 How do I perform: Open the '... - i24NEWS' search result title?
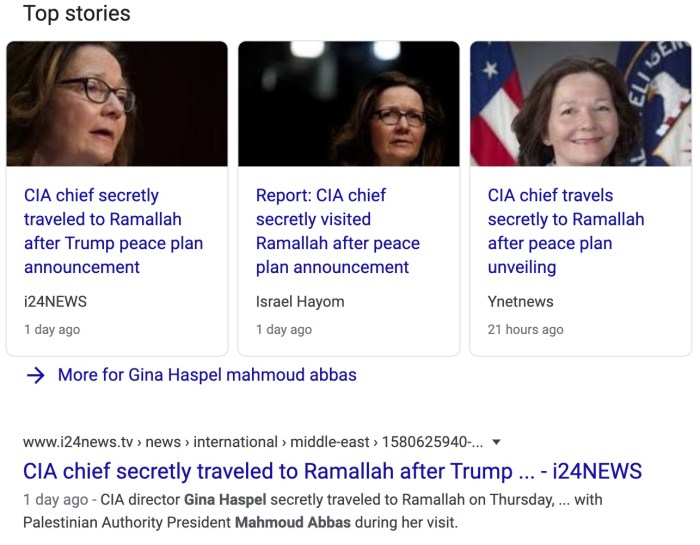click(x=332, y=471)
